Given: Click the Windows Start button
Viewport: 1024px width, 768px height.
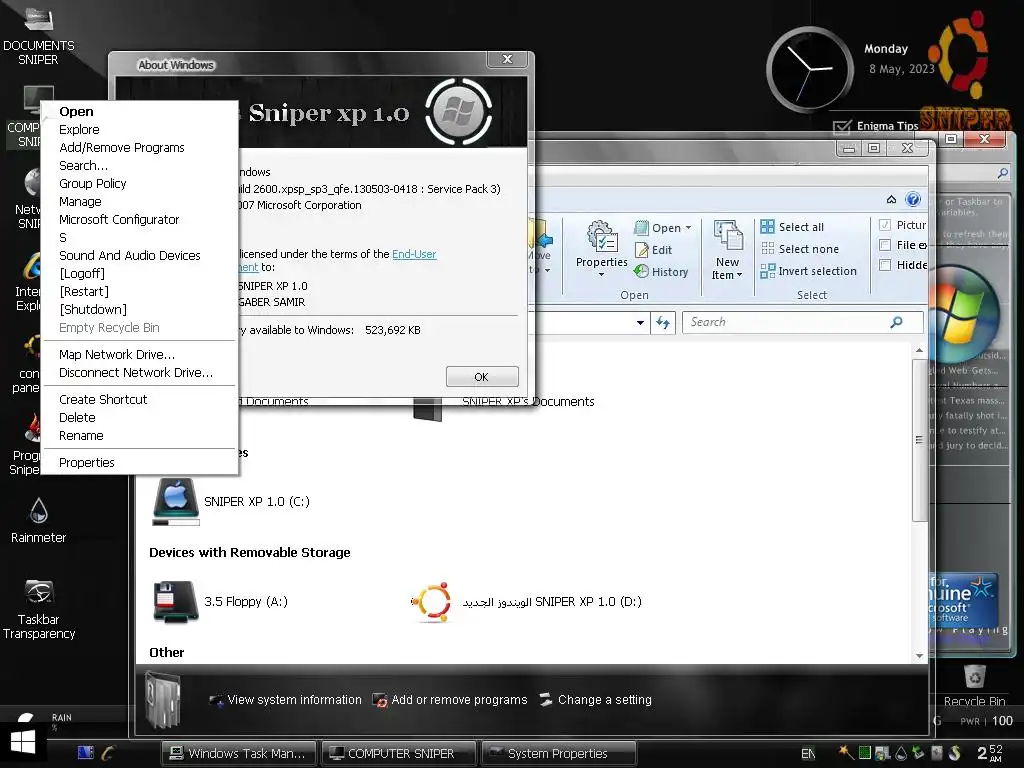Looking at the screenshot, I should [23, 743].
